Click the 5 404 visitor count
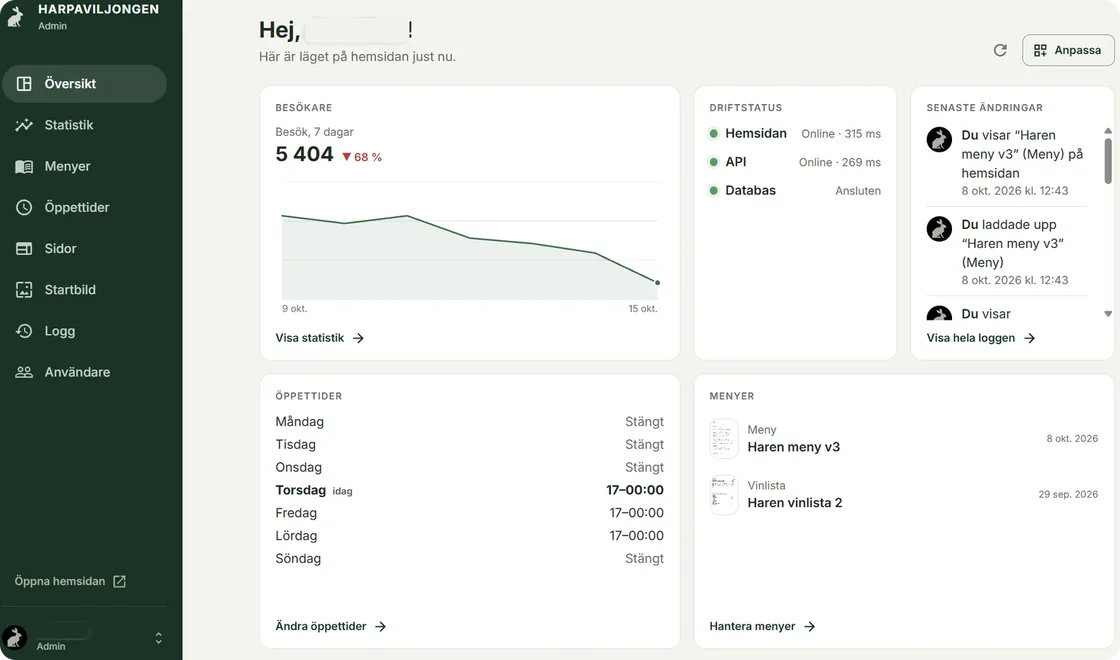 click(x=304, y=154)
